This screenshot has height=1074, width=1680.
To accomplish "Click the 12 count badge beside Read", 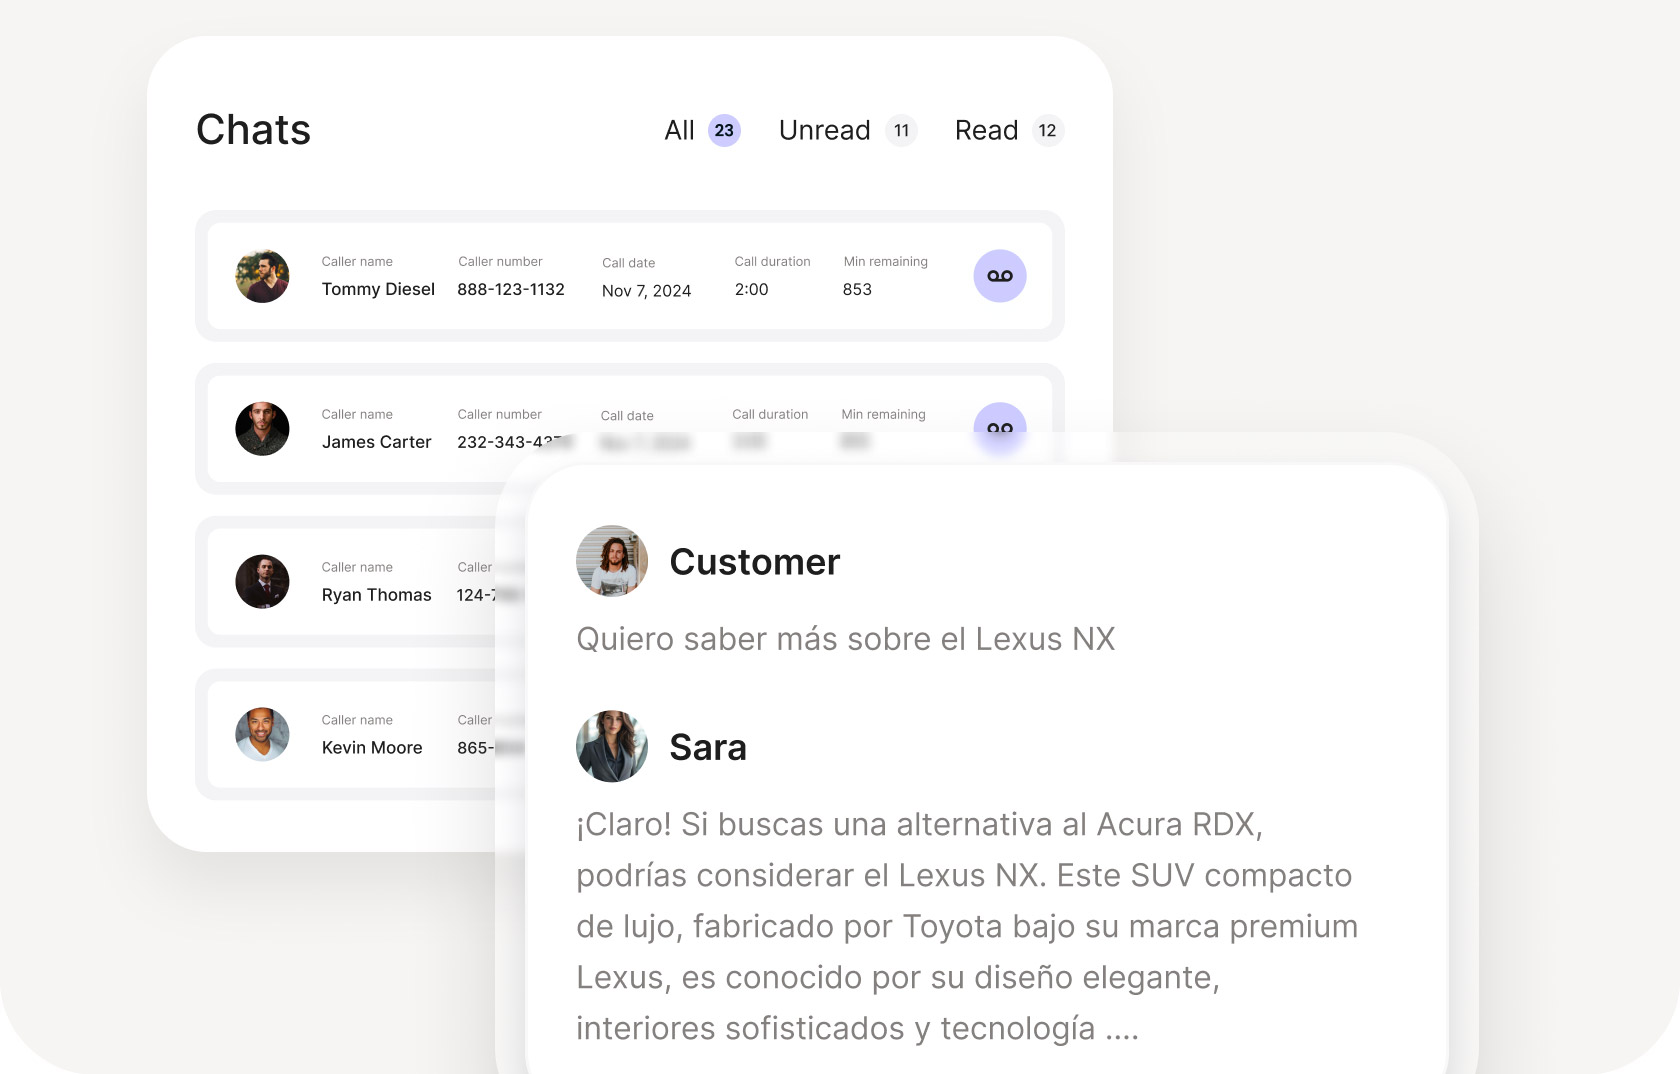I will pyautogui.click(x=1047, y=130).
